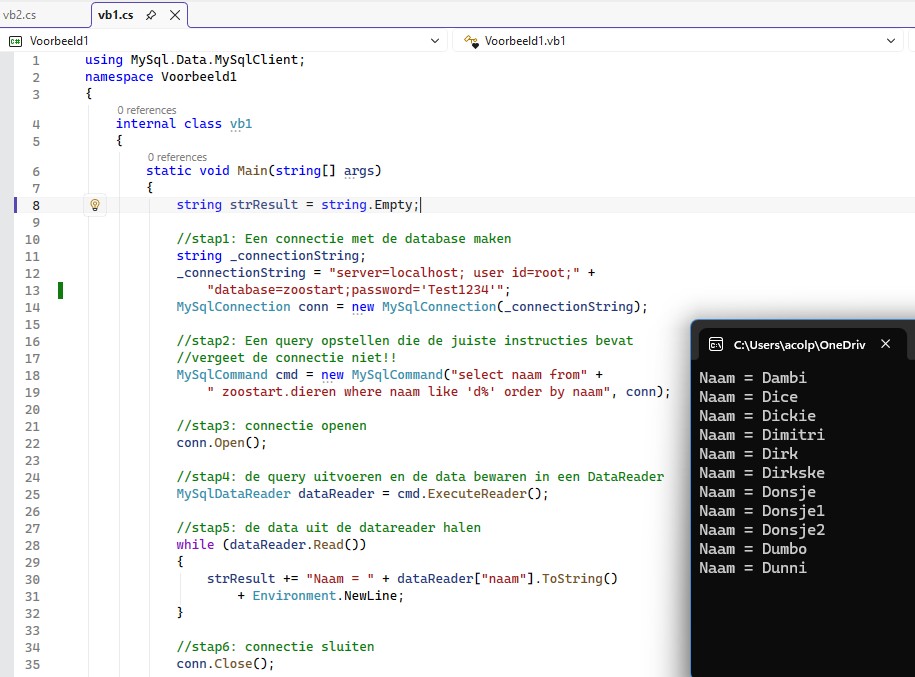Viewport: 915px width, 677px height.
Task: Click 'namespace' keyword on line 2
Action: click(x=119, y=76)
